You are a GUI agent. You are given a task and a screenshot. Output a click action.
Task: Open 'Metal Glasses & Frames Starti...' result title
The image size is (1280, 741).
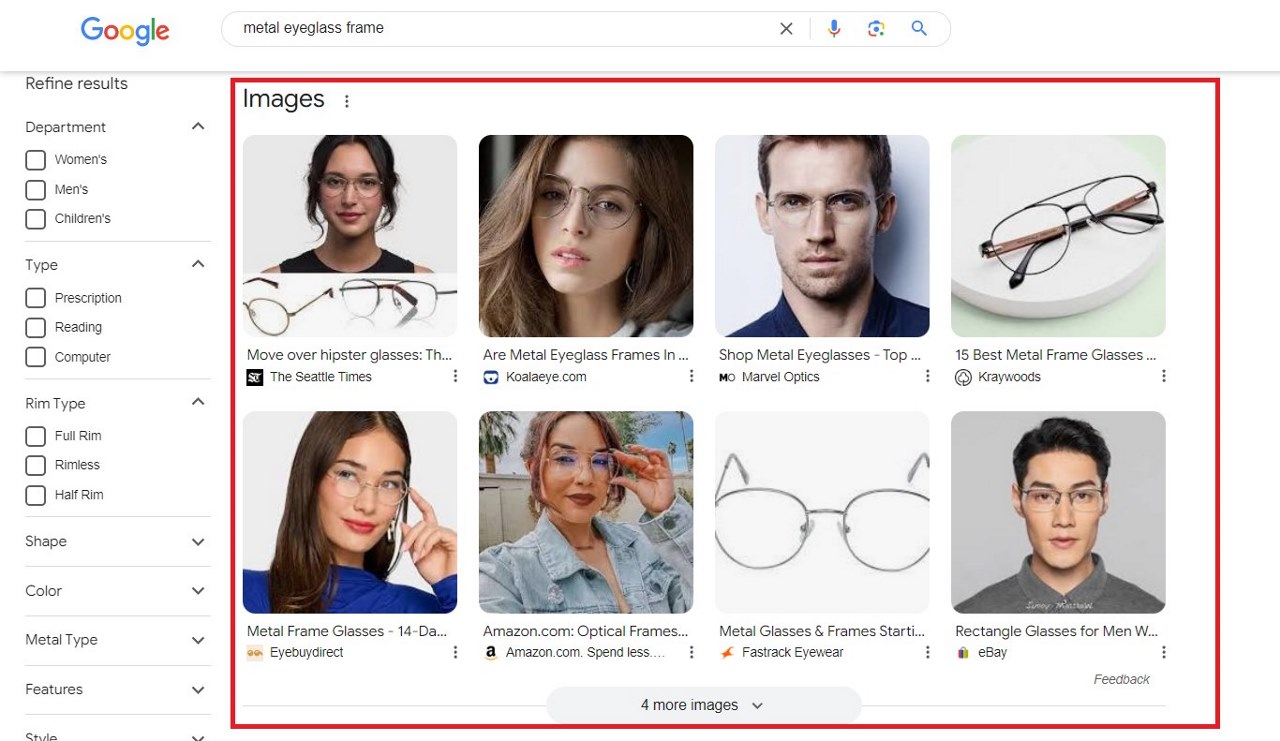822,631
